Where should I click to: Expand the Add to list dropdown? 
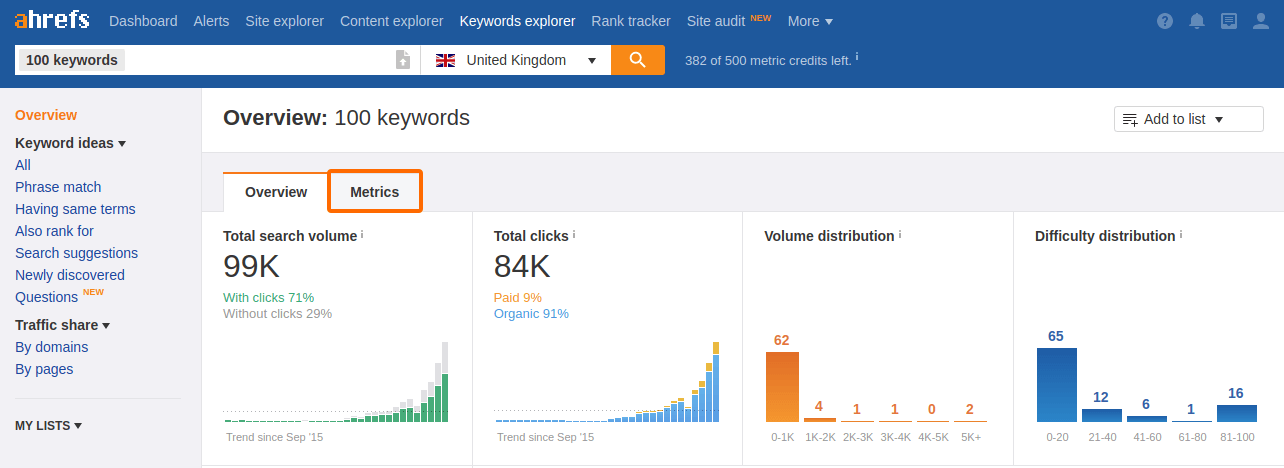1174,119
